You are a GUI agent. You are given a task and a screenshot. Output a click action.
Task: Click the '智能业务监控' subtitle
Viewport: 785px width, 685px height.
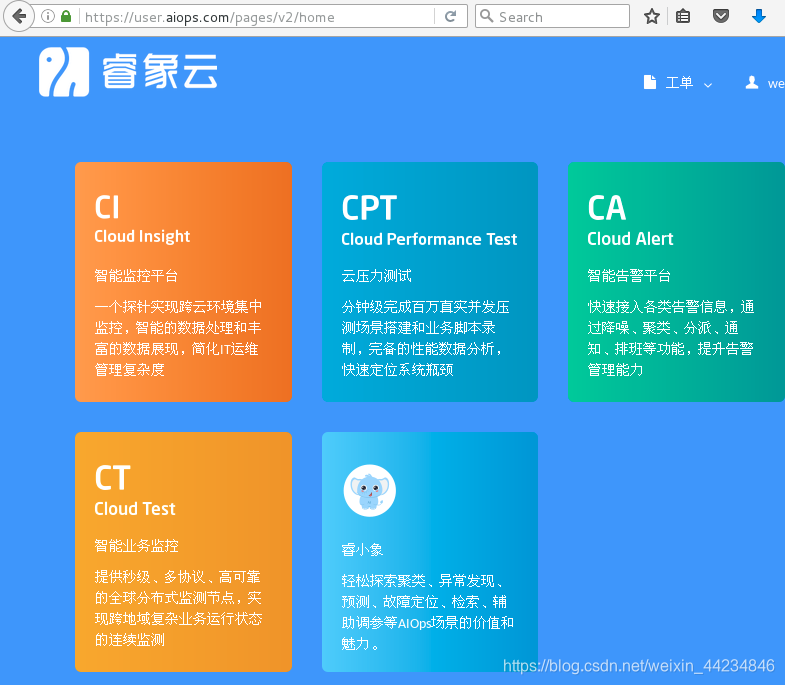pos(136,546)
